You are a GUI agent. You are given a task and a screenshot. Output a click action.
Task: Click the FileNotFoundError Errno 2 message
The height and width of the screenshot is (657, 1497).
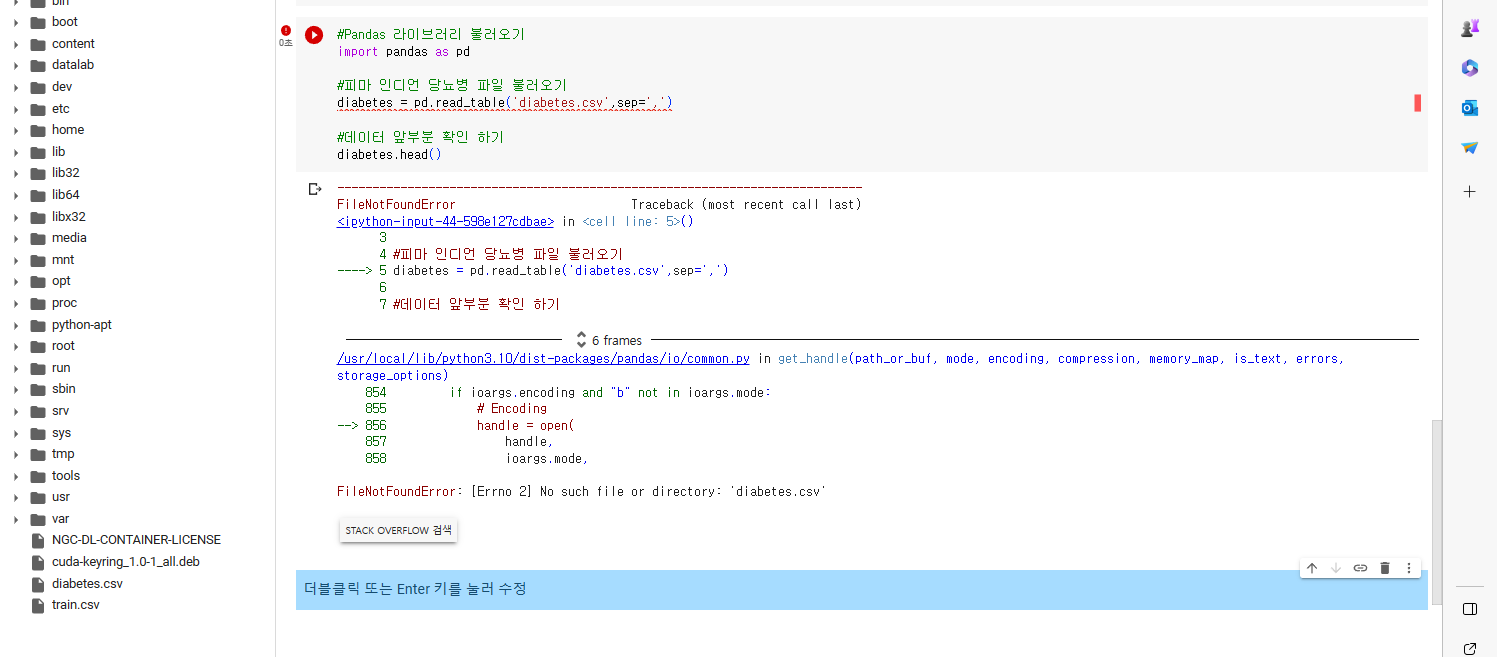coord(582,492)
